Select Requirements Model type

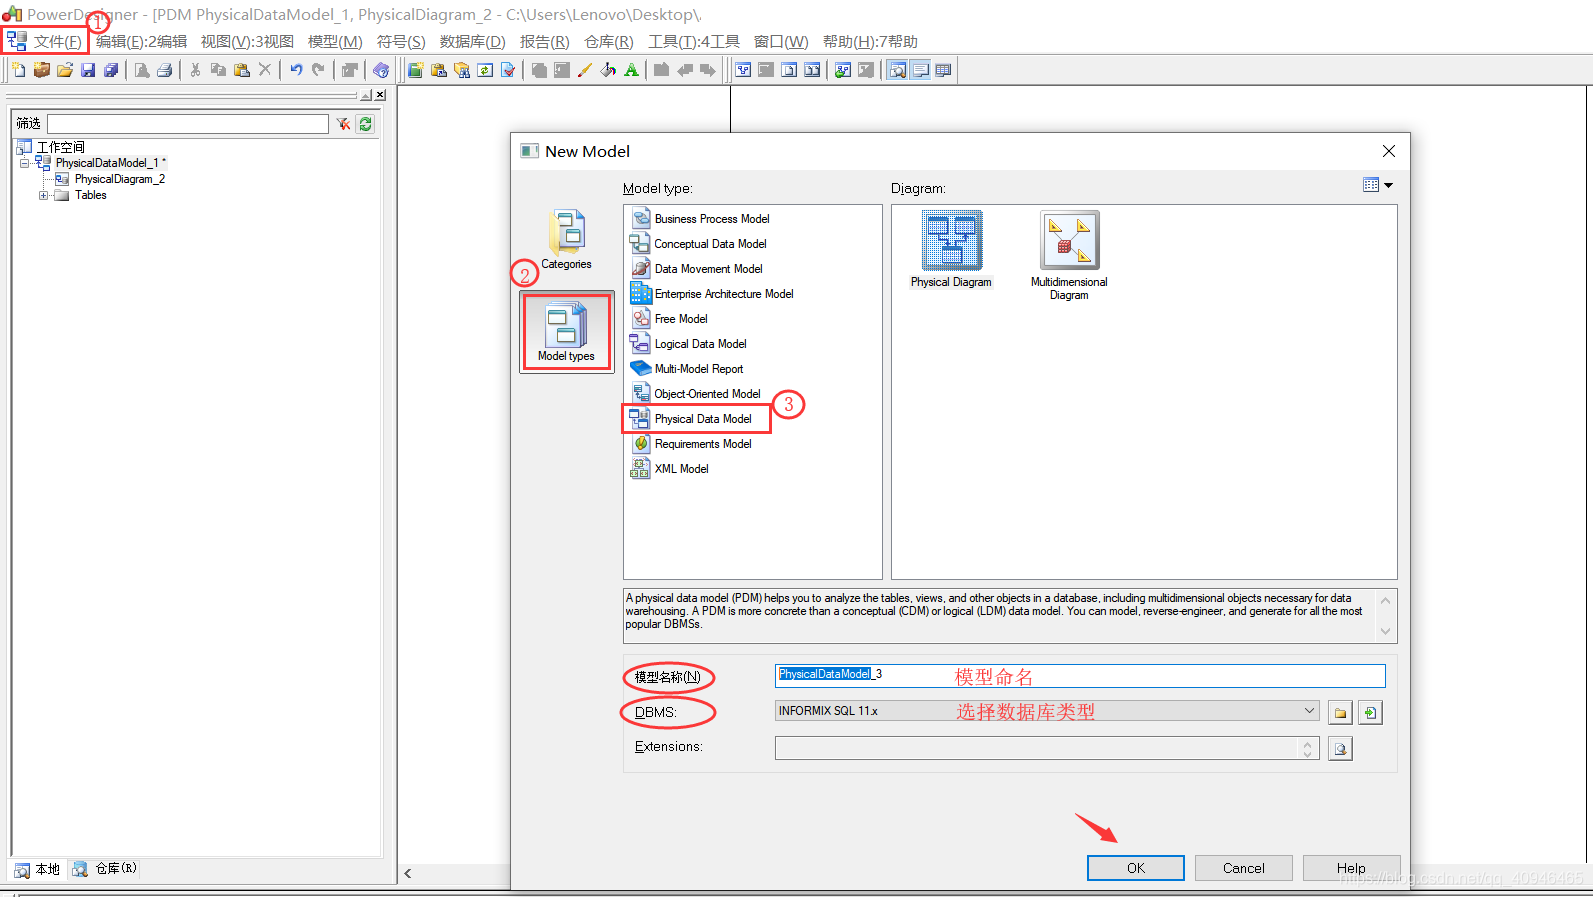[692, 444]
